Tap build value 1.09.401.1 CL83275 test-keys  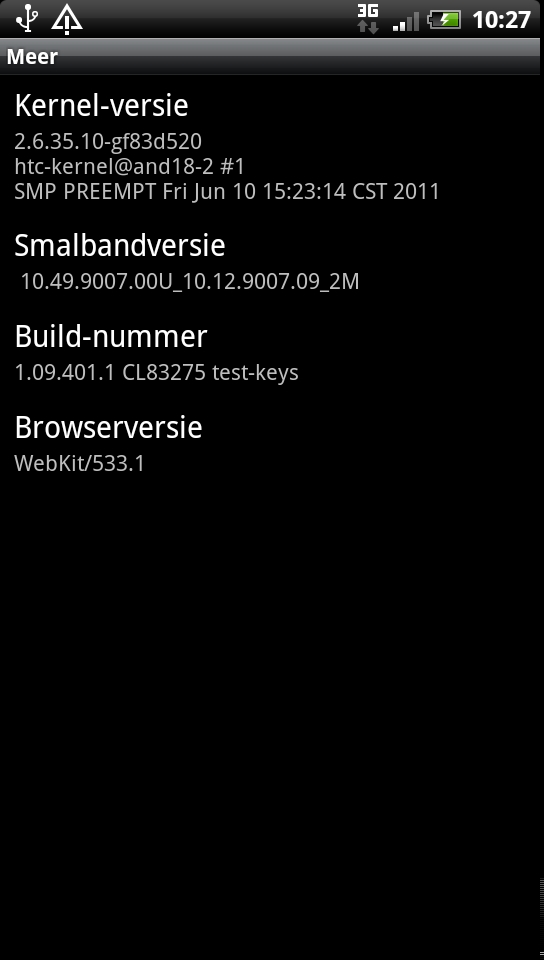click(x=156, y=373)
